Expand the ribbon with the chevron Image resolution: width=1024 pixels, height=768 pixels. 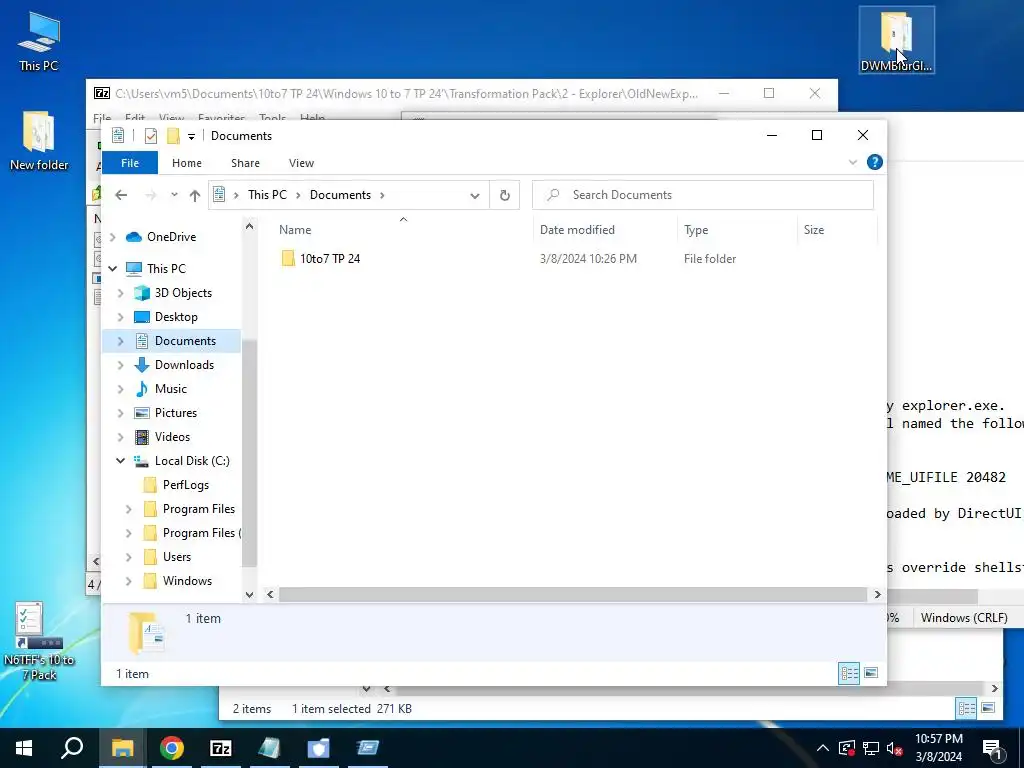point(852,163)
